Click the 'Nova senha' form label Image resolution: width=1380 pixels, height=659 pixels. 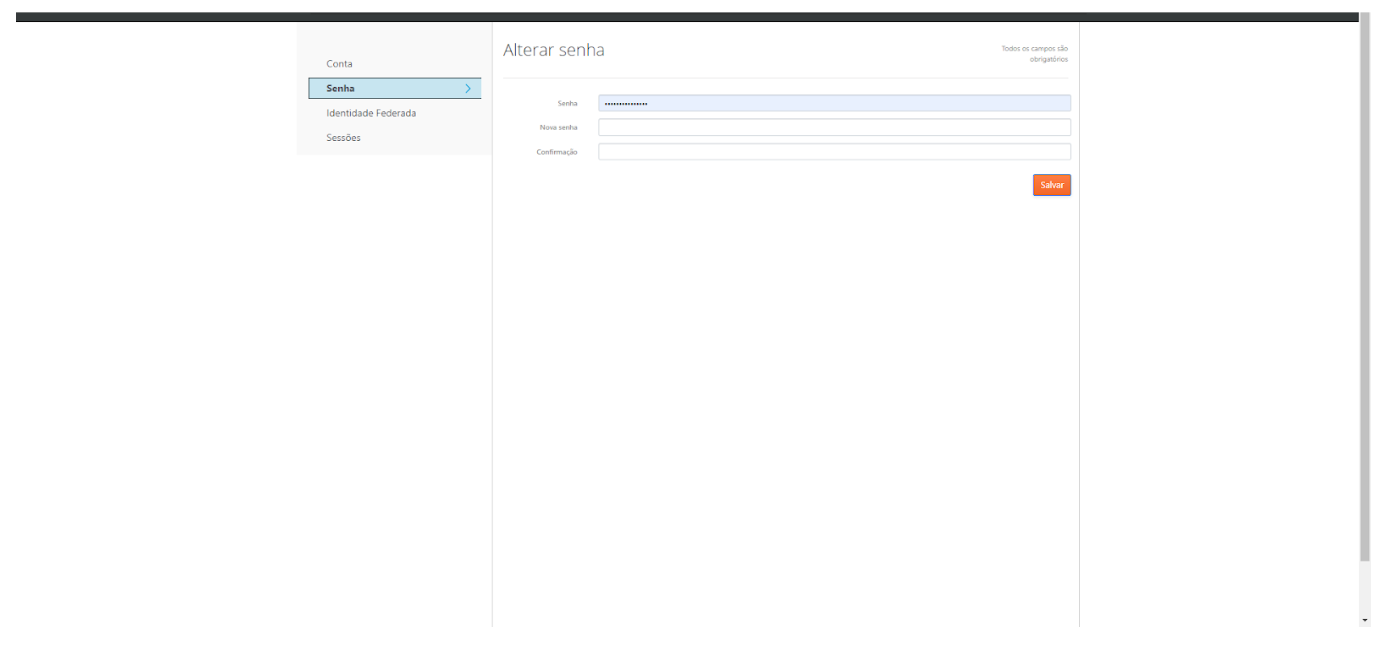pos(558,127)
